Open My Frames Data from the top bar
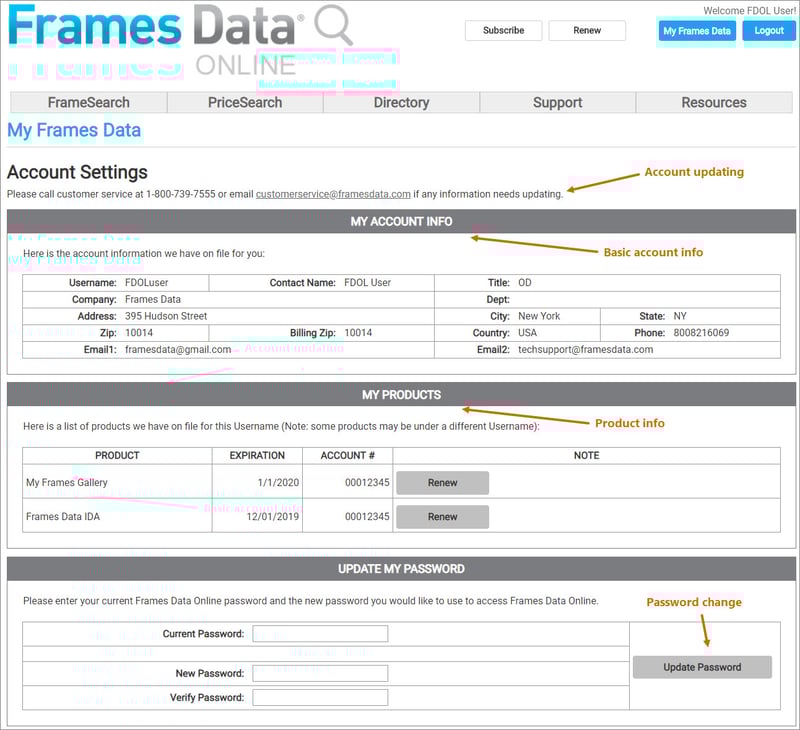 pos(696,32)
